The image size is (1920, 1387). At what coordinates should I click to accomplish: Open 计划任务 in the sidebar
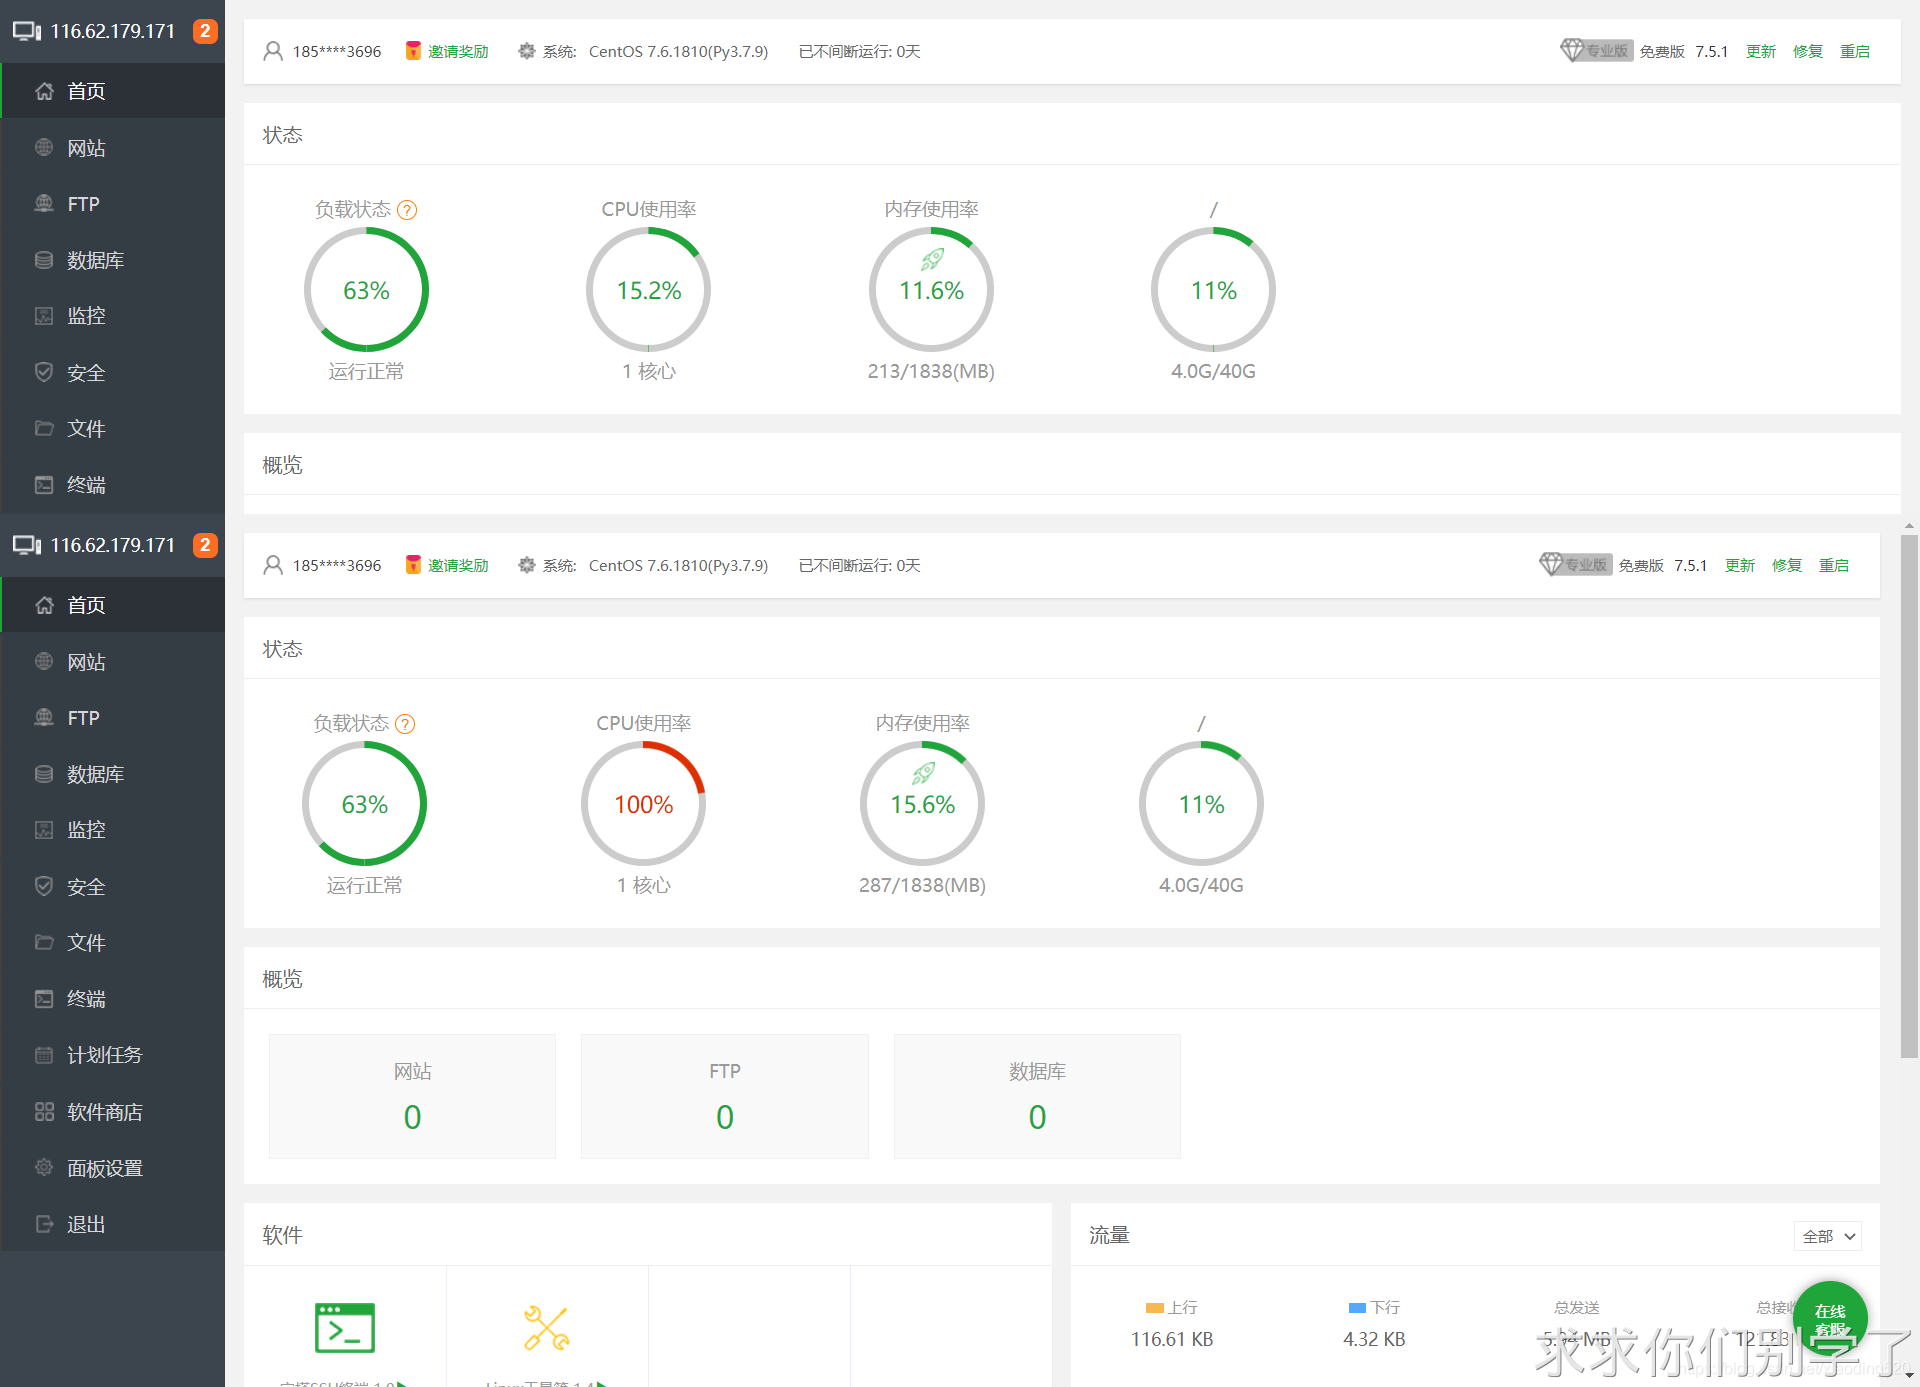pyautogui.click(x=104, y=1055)
